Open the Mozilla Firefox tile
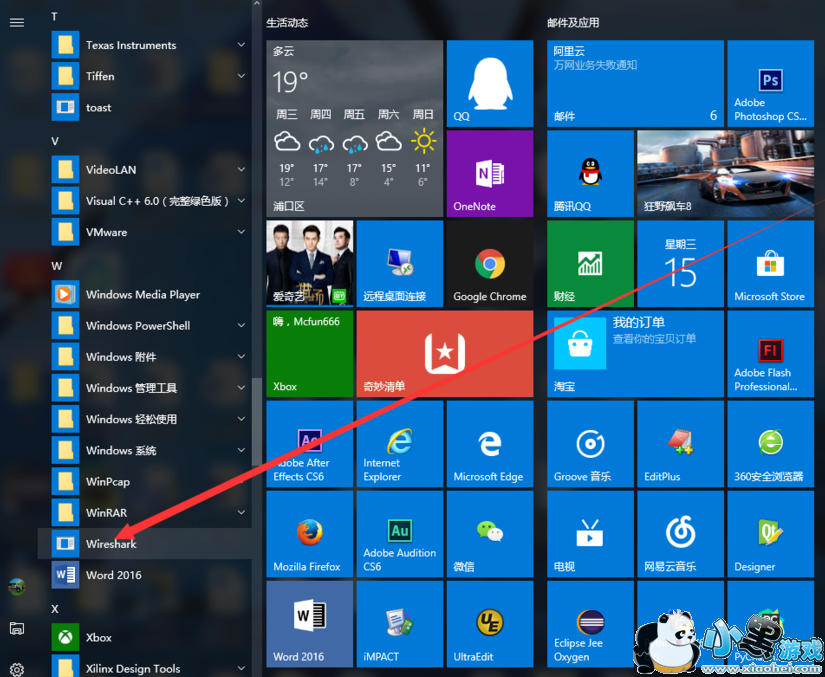This screenshot has width=825, height=677. pyautogui.click(x=309, y=535)
